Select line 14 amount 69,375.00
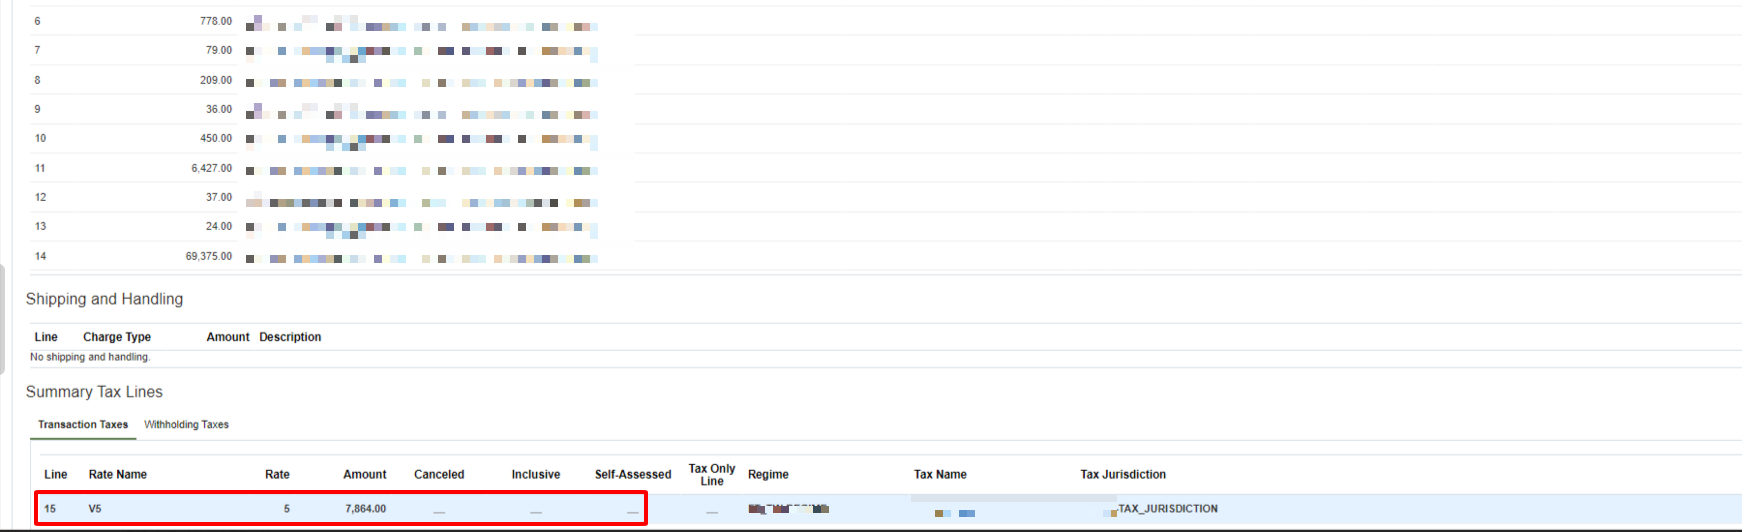 209,256
